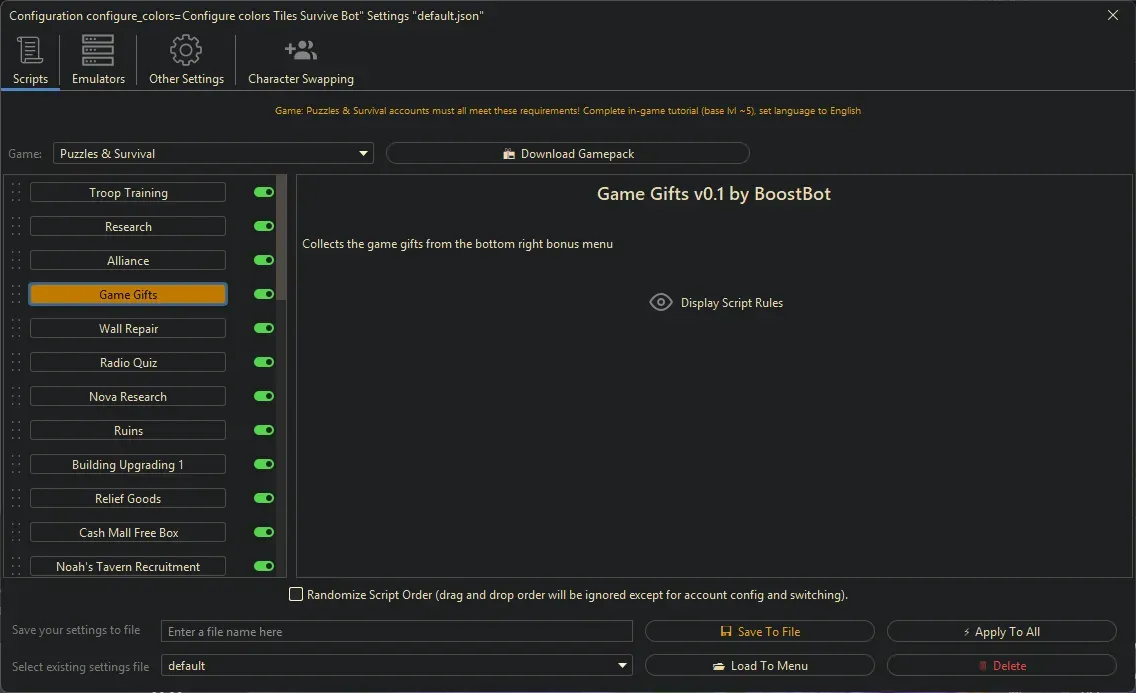
Task: Select the Nova Research script
Action: pos(128,397)
